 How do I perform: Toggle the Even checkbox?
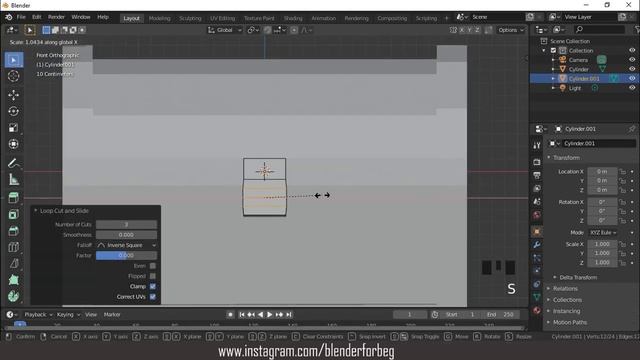[x=153, y=266]
